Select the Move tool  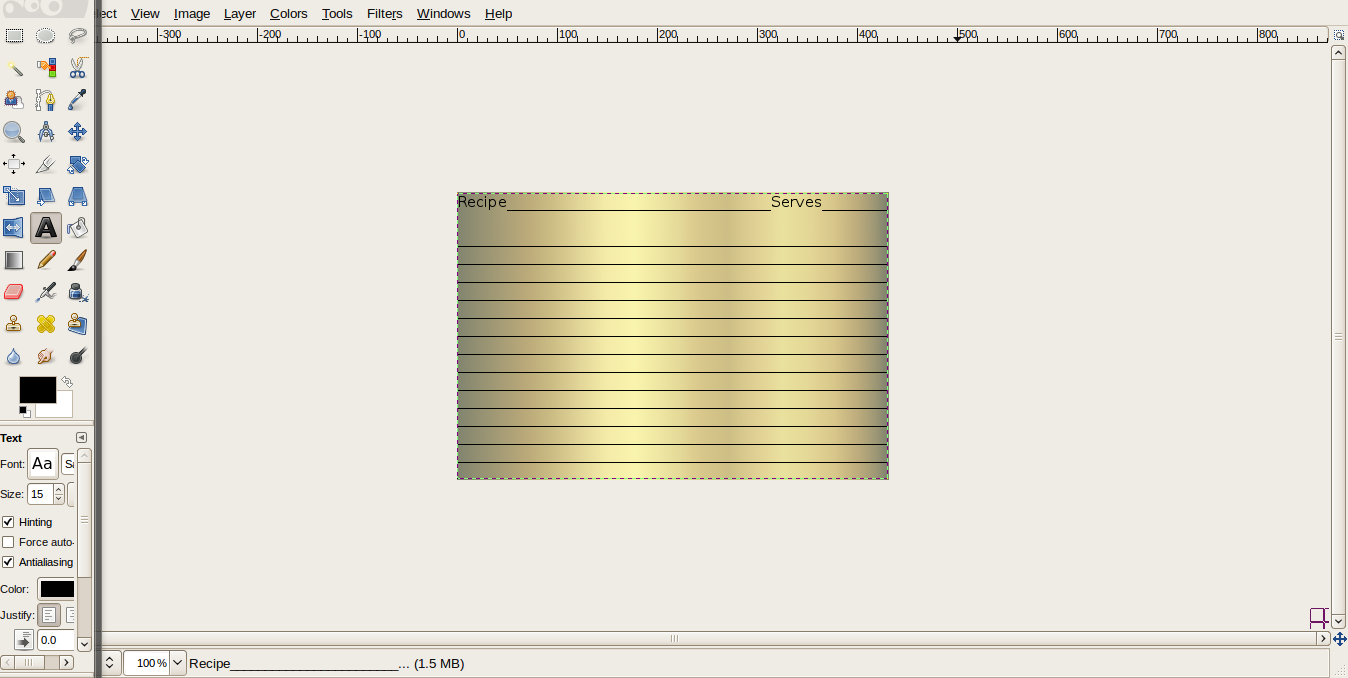point(77,132)
